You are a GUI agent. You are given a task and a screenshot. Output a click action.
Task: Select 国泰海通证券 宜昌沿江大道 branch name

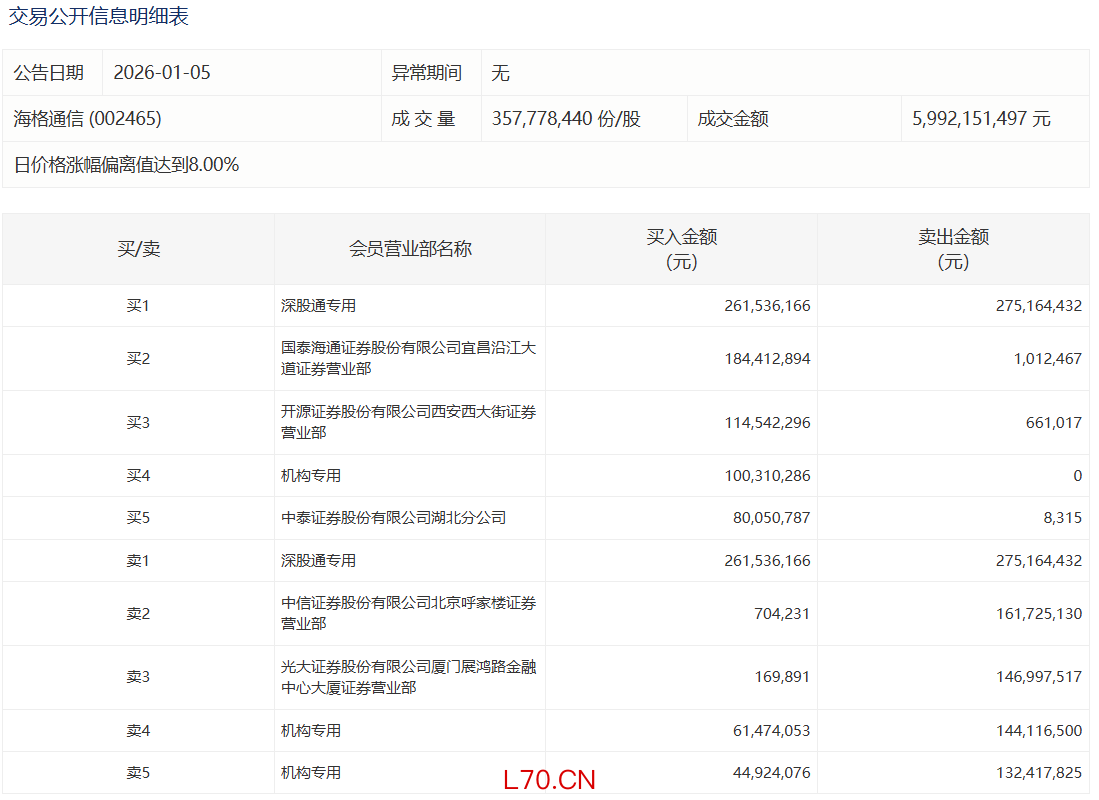[408, 358]
